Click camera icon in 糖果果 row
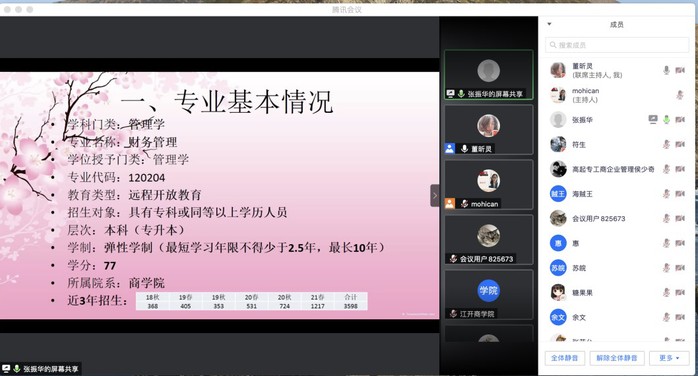Screen dimensions: 698x376 pyautogui.click(x=680, y=293)
